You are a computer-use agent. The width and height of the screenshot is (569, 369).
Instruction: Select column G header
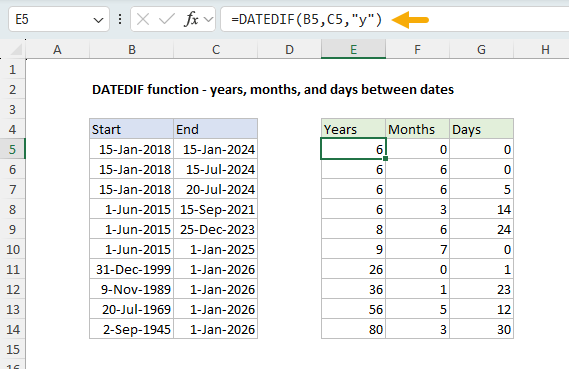coord(481,49)
